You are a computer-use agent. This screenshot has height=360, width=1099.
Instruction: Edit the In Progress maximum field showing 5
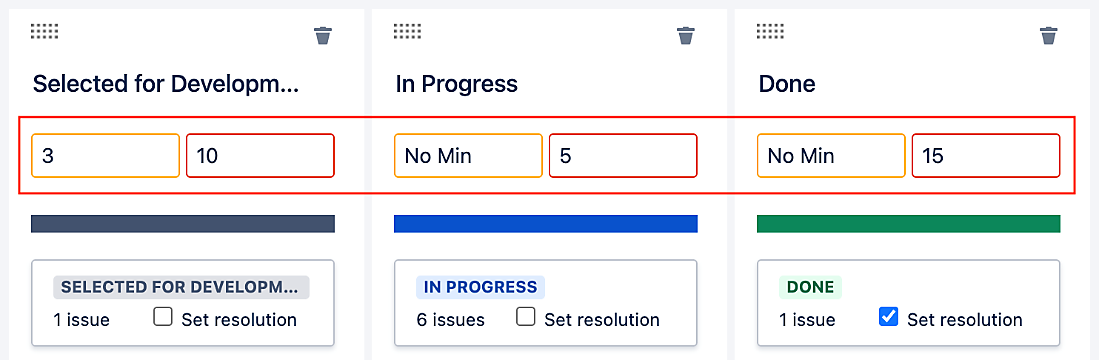[623, 155]
